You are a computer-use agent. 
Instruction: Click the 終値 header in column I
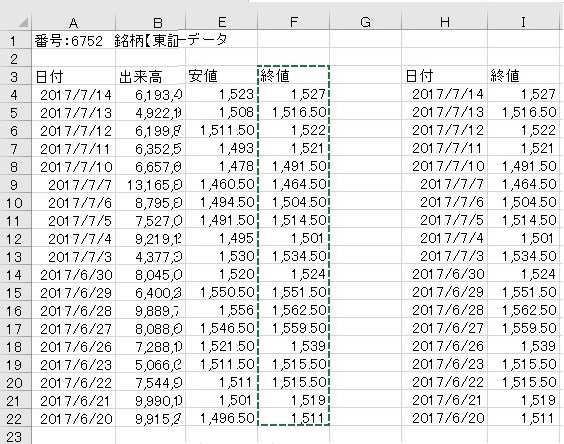pos(523,76)
